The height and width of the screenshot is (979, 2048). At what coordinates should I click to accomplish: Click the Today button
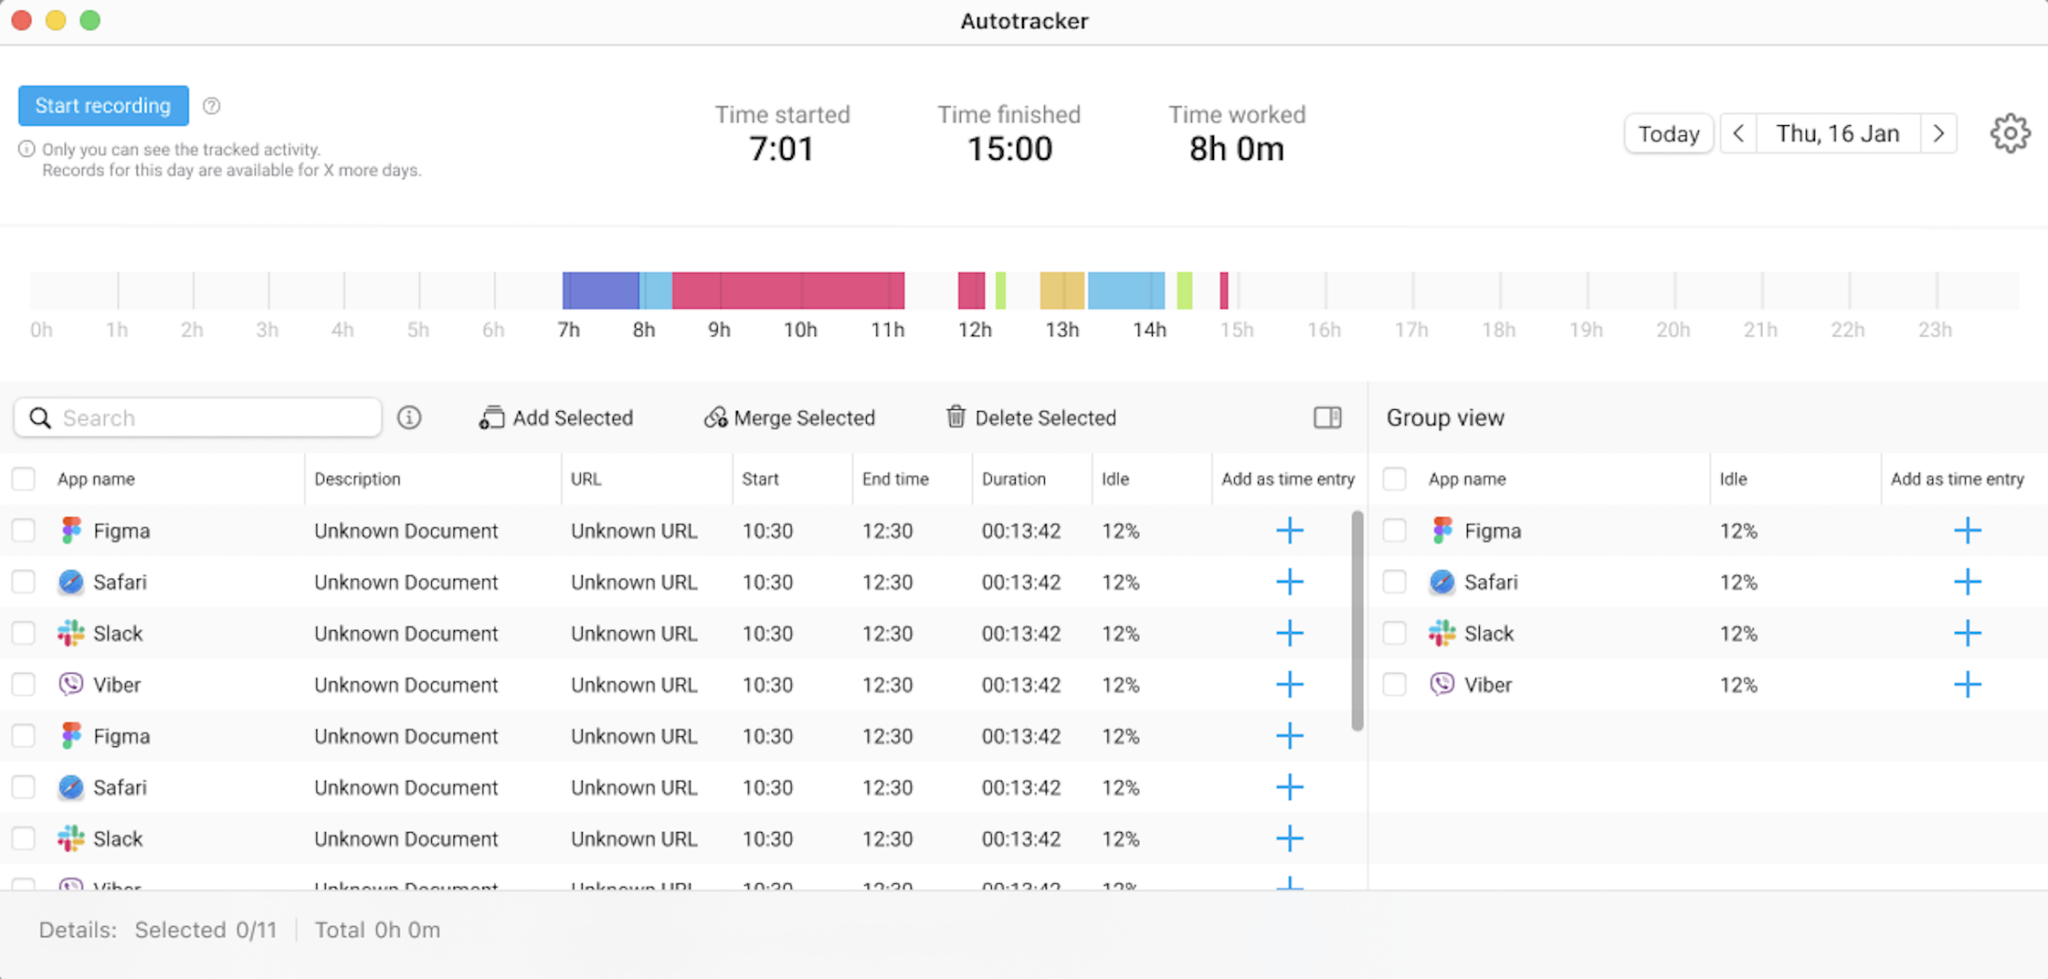(1668, 133)
